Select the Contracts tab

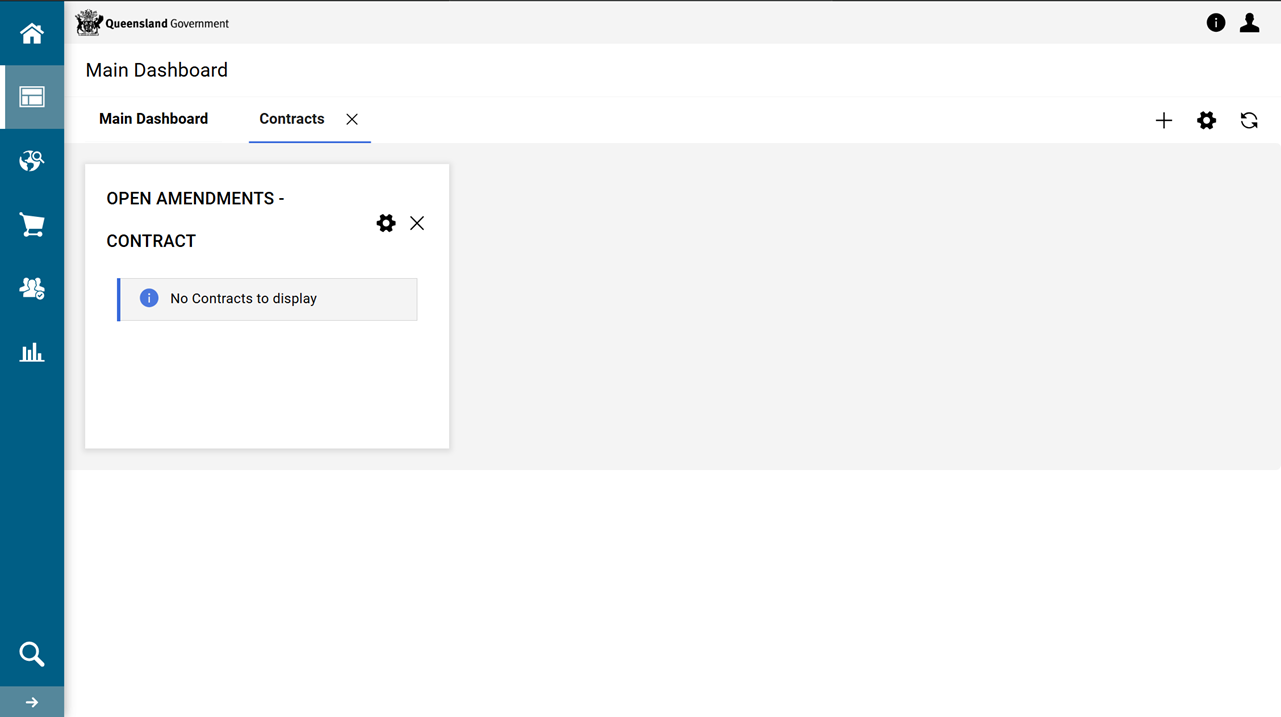(291, 119)
